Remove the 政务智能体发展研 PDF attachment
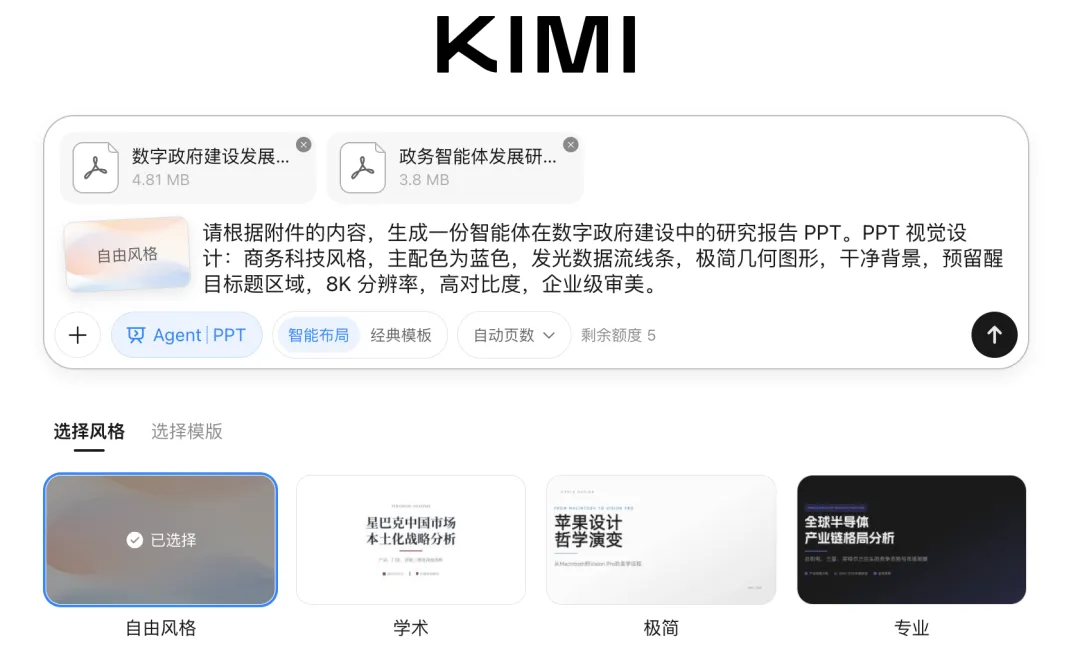The height and width of the screenshot is (649, 1080). tap(570, 145)
